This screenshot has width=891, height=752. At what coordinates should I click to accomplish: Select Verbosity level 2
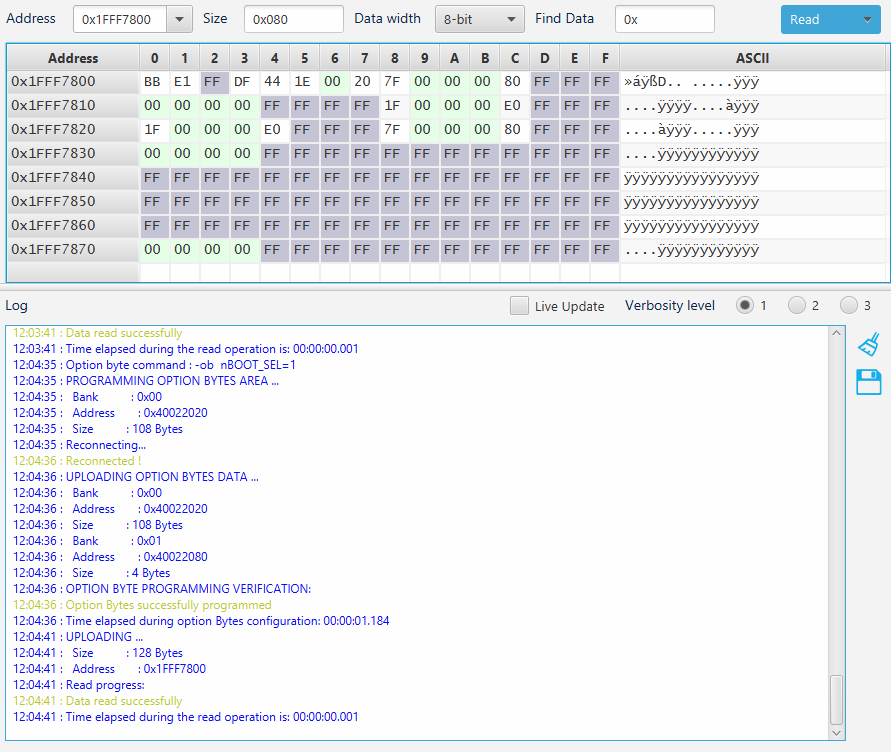click(798, 306)
